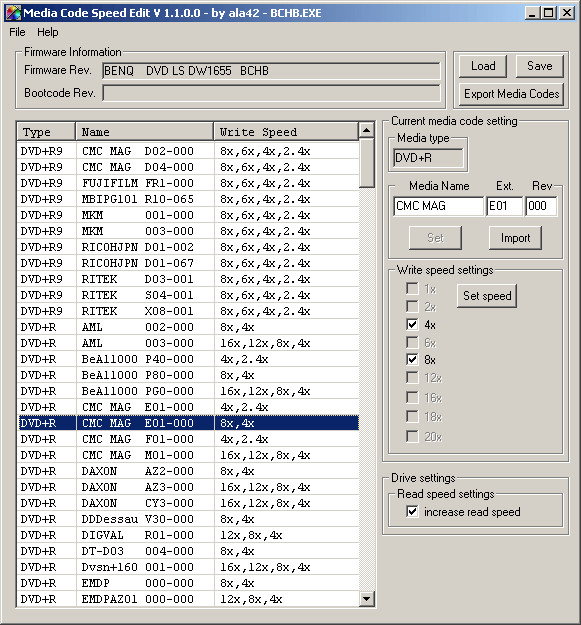Click the list scroll up arrow
Image resolution: width=581 pixels, height=625 pixels.
coord(366,130)
